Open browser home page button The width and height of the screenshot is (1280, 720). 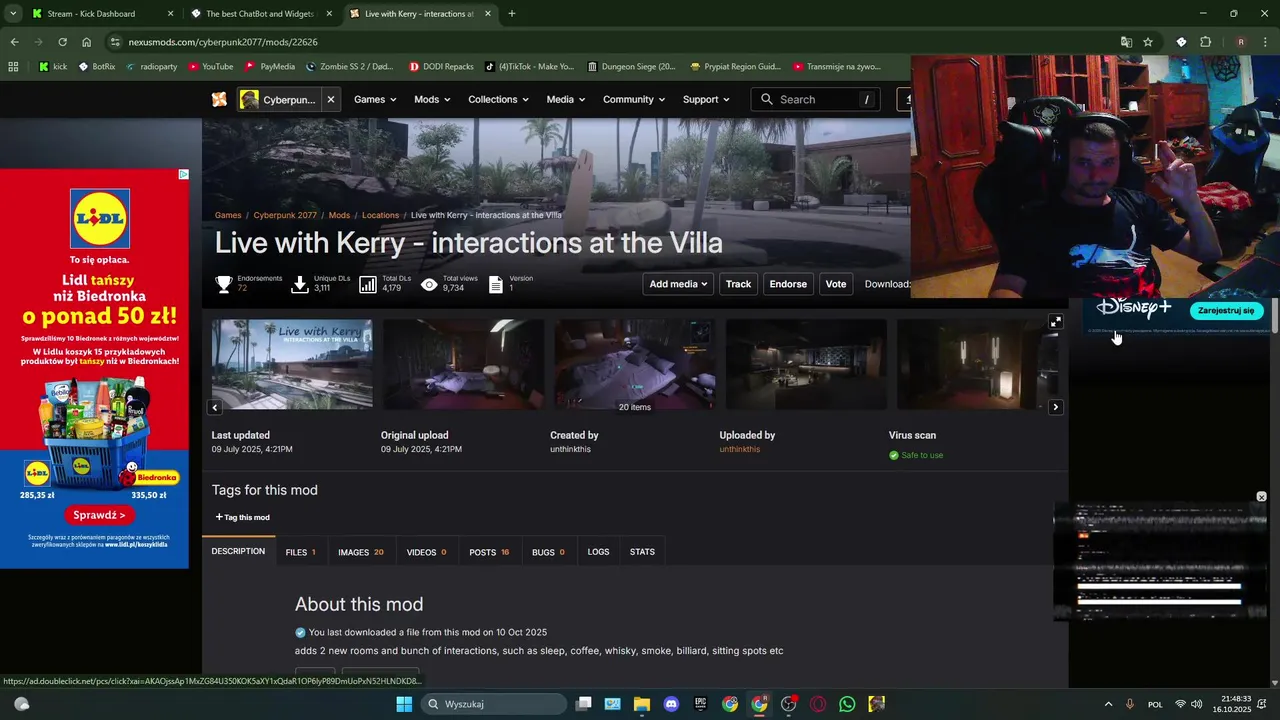coord(86,42)
